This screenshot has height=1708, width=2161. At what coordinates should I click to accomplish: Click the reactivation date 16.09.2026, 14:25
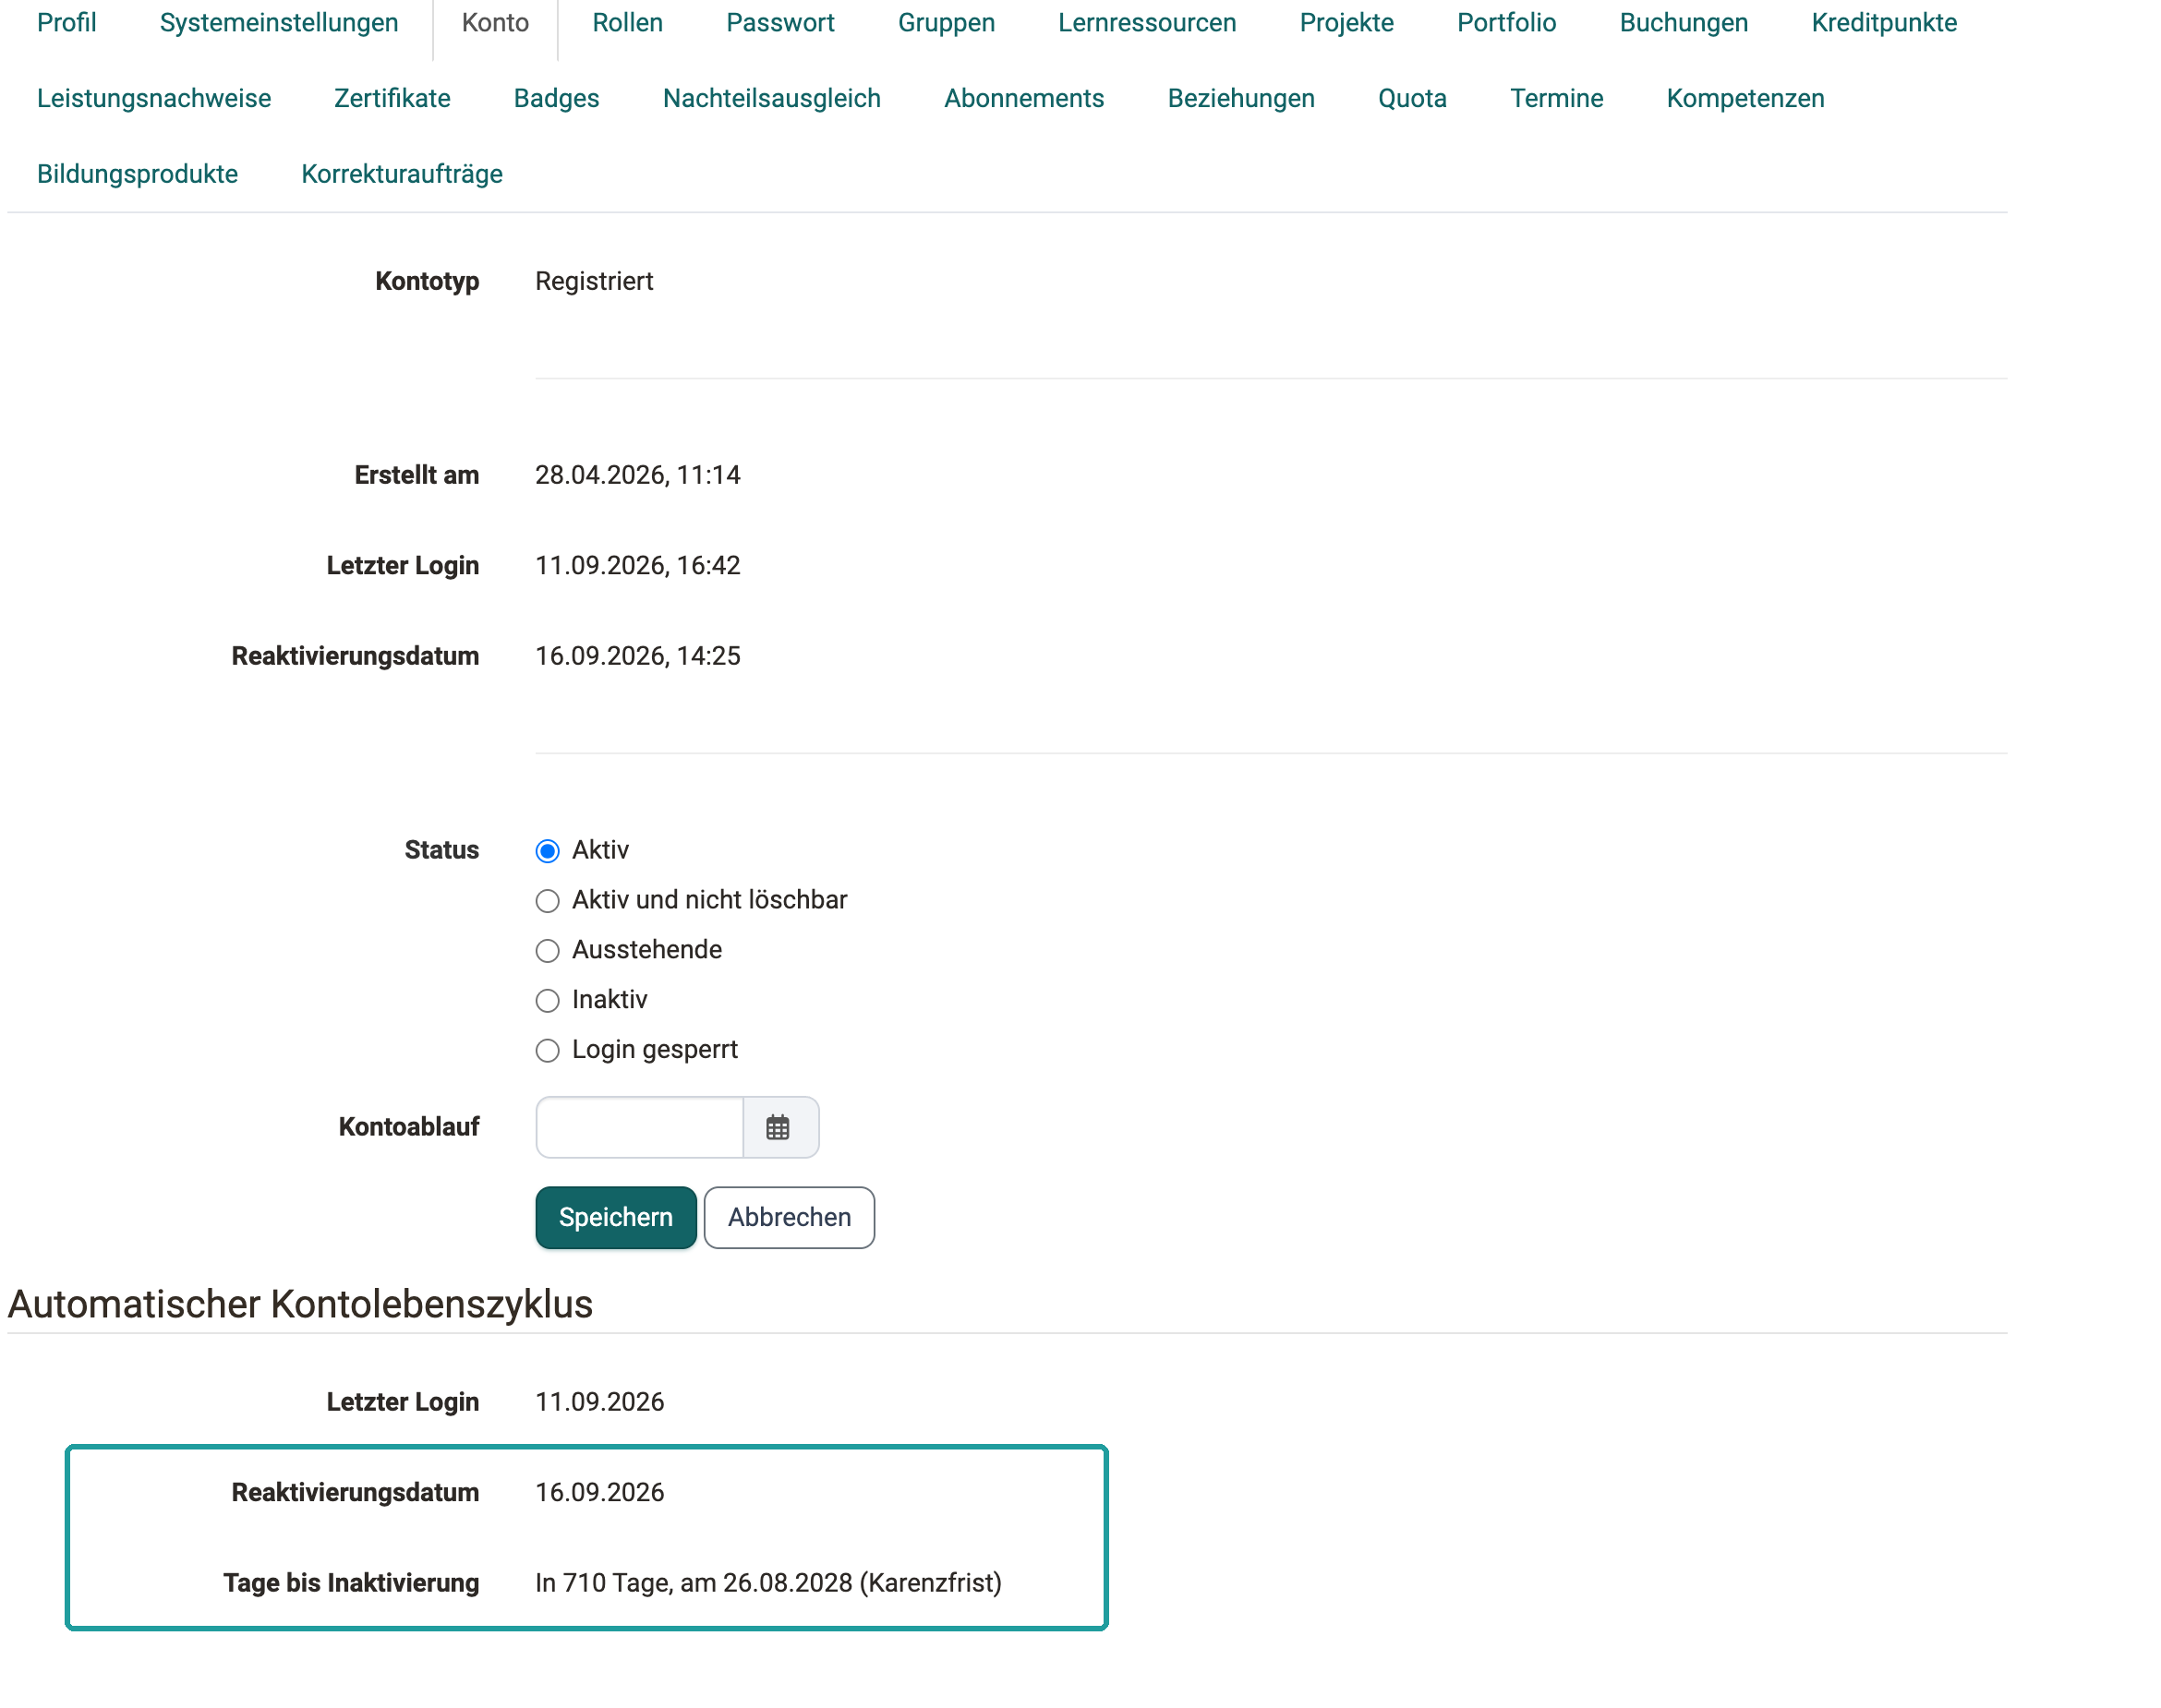[x=638, y=656]
